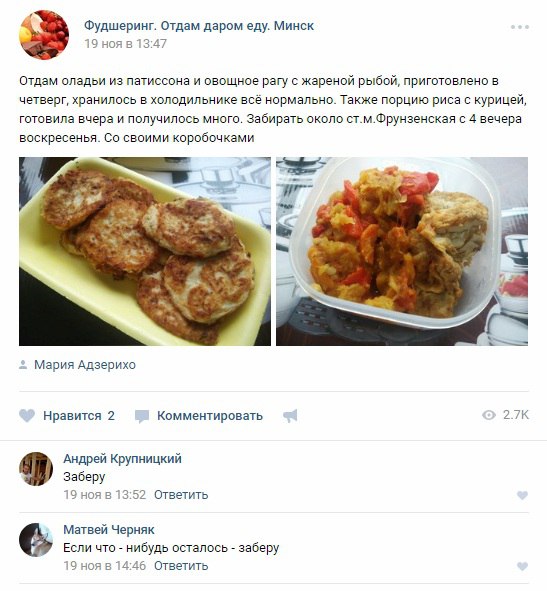Open the vegetable stew container photo
The height and width of the screenshot is (591, 547).
click(402, 251)
